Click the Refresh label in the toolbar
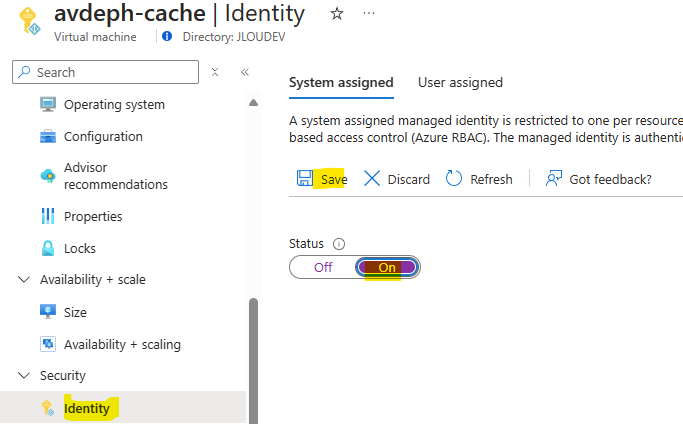 pyautogui.click(x=491, y=179)
